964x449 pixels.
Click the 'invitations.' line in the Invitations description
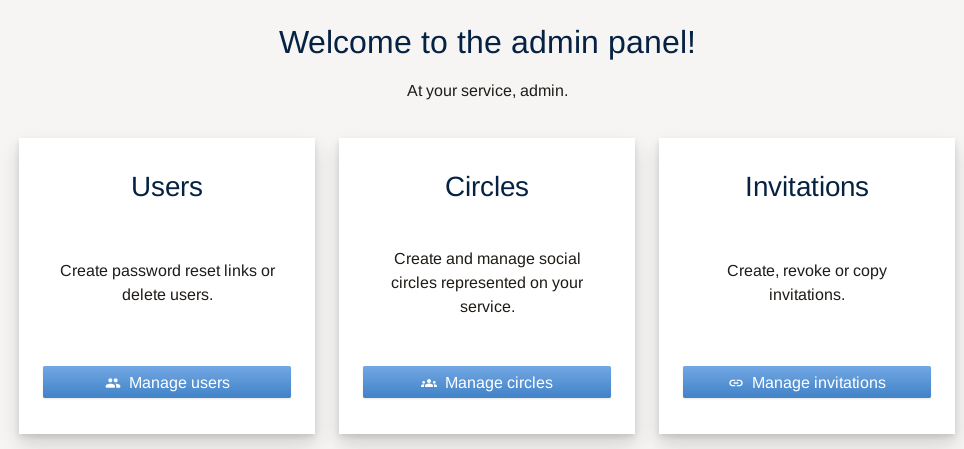807,295
